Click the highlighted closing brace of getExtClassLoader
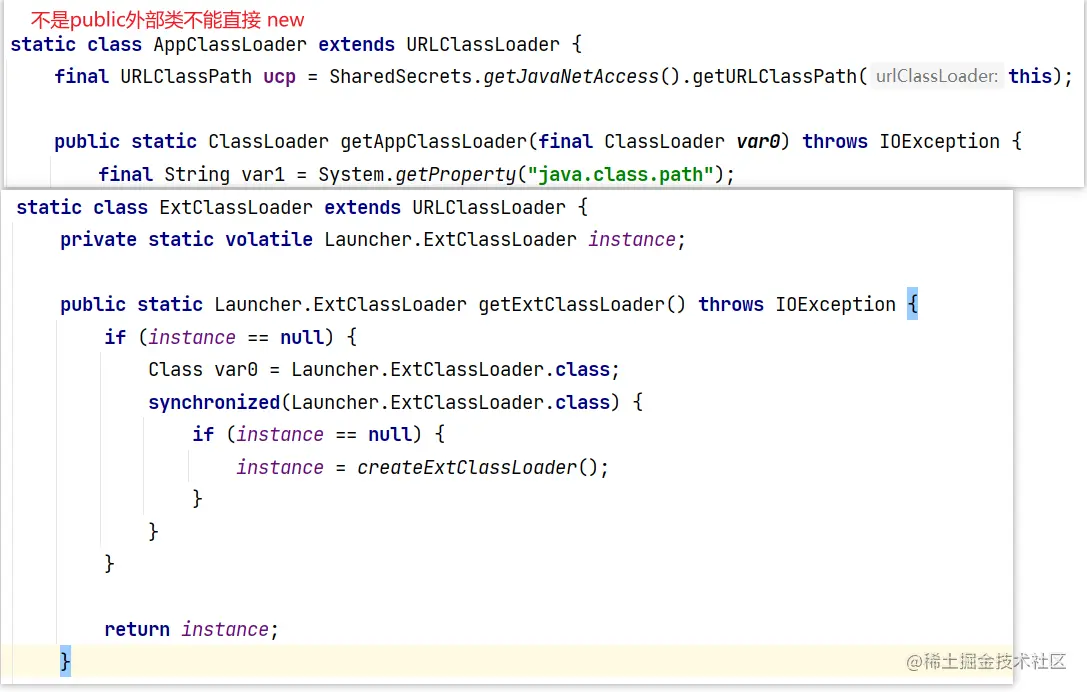Viewport: 1087px width, 692px height. pyautogui.click(x=65, y=661)
